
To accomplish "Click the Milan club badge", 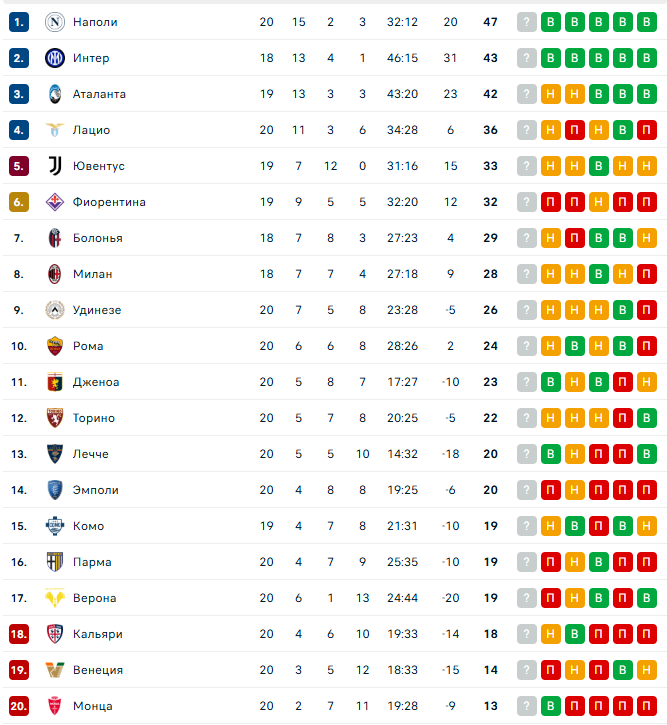I will coord(55,274).
